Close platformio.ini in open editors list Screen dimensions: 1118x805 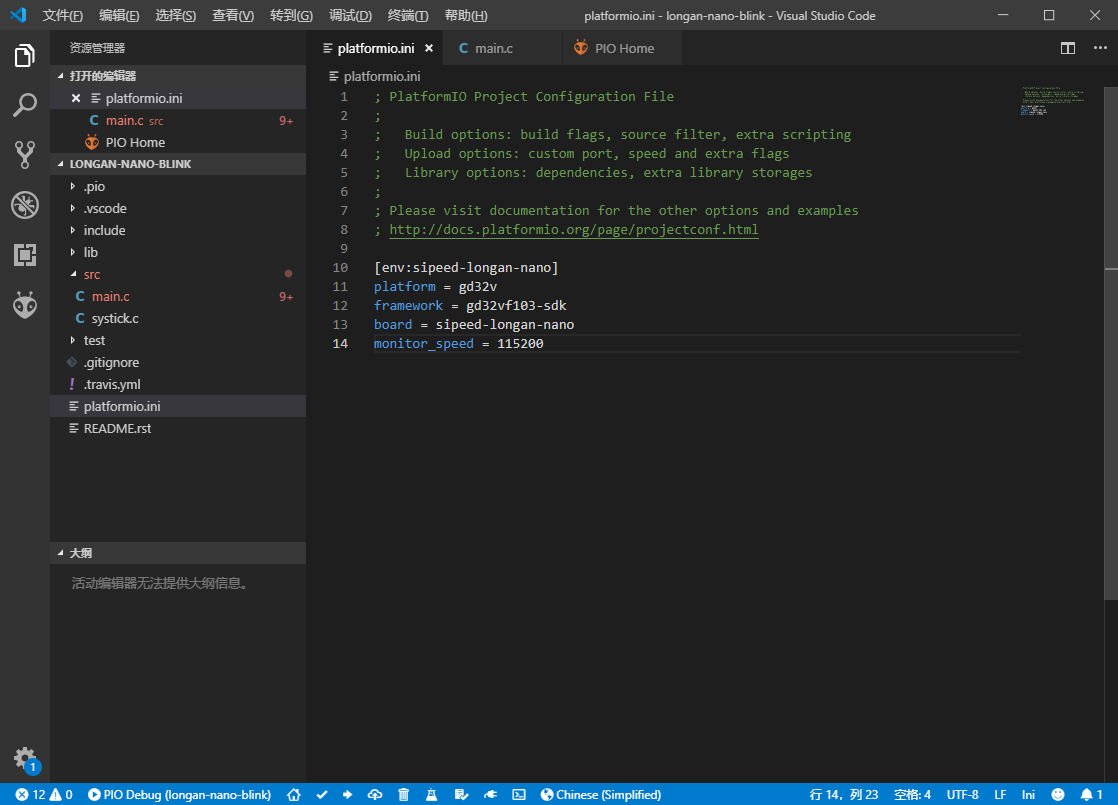point(76,98)
